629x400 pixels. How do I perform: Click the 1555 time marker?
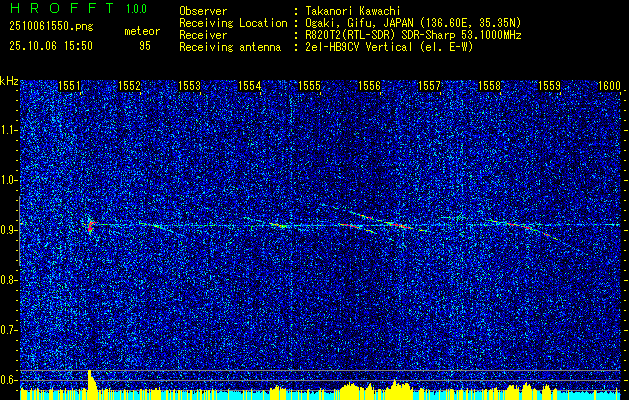(x=310, y=86)
